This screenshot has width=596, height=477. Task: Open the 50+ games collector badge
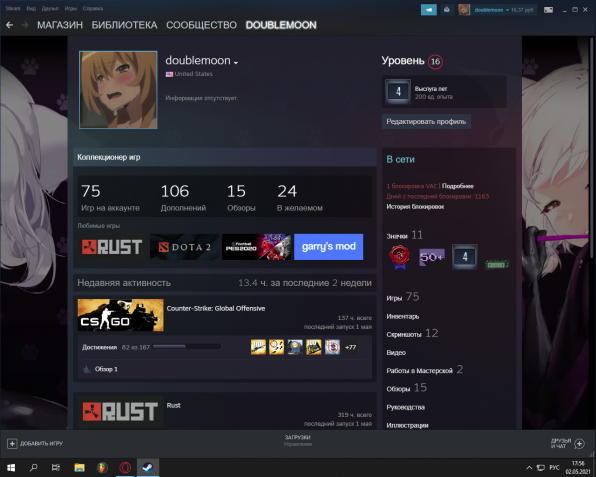[x=432, y=257]
